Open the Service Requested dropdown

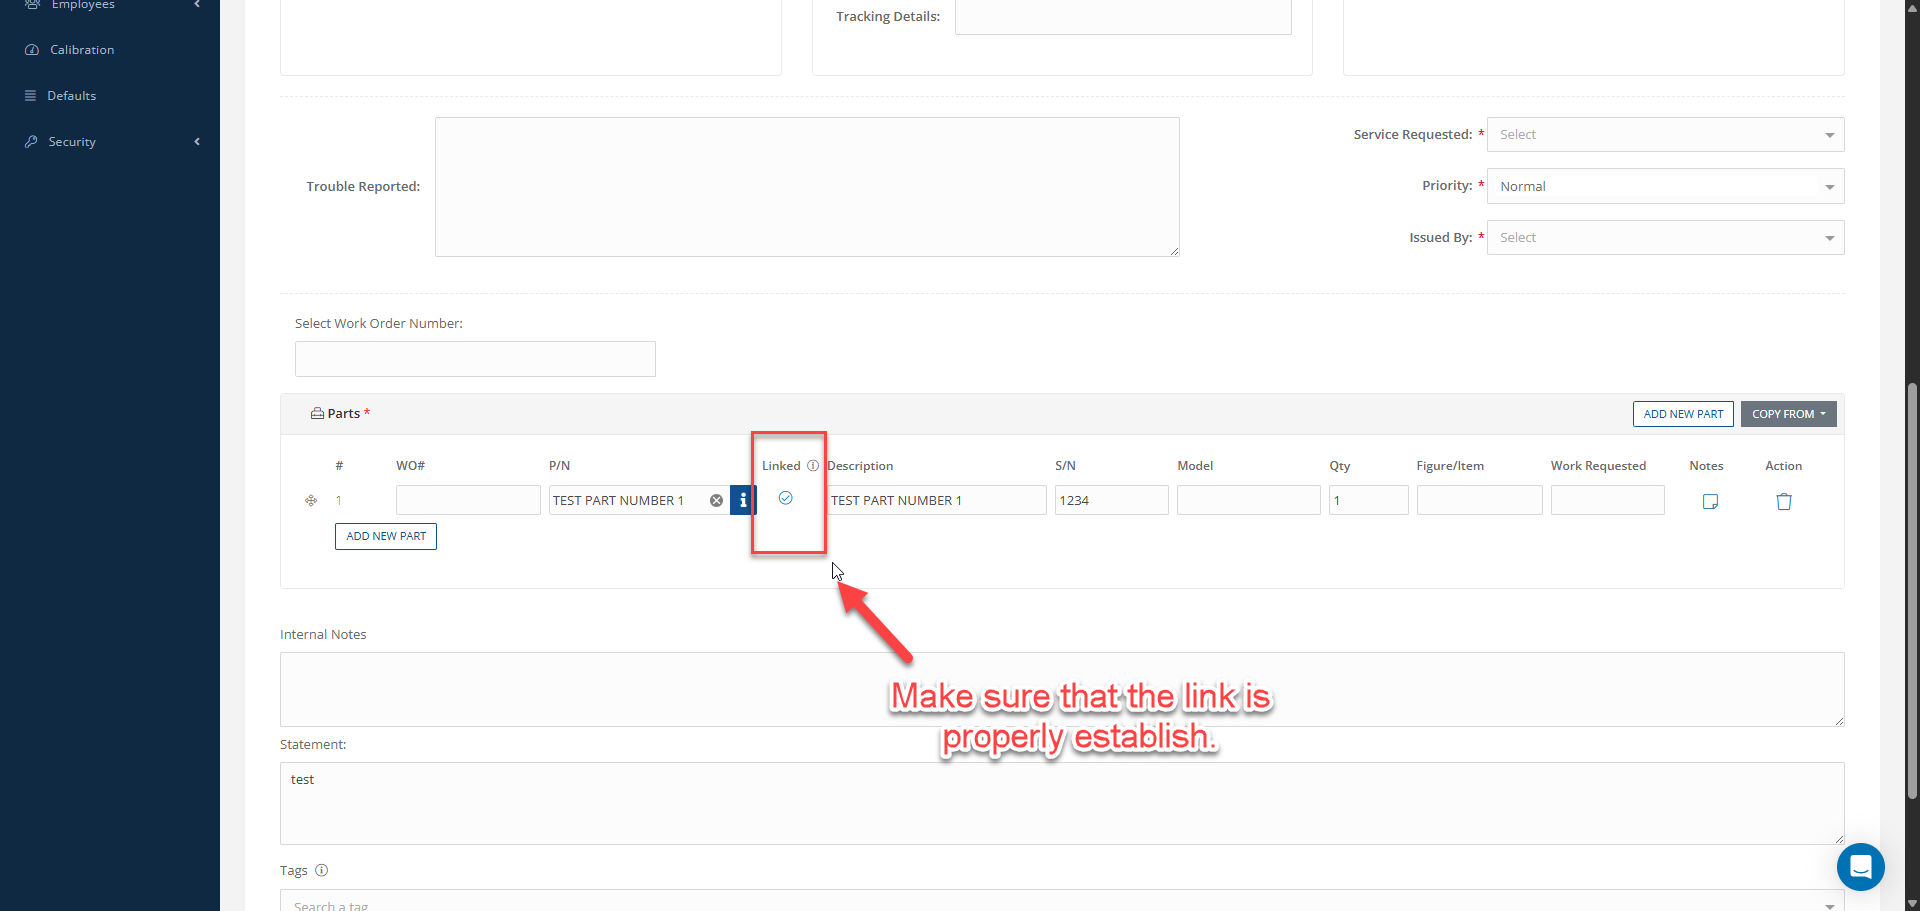coord(1665,135)
